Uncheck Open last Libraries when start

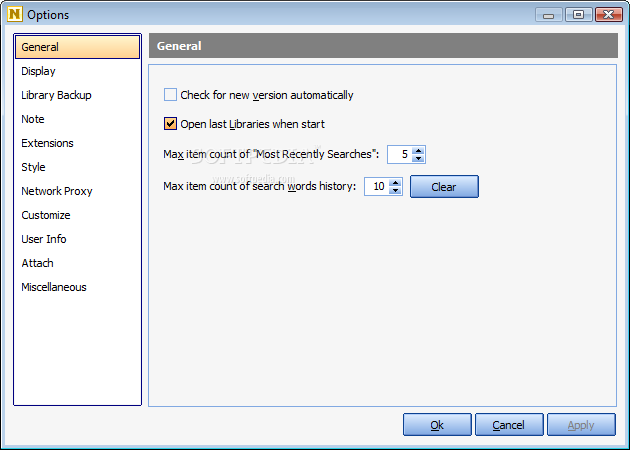170,124
